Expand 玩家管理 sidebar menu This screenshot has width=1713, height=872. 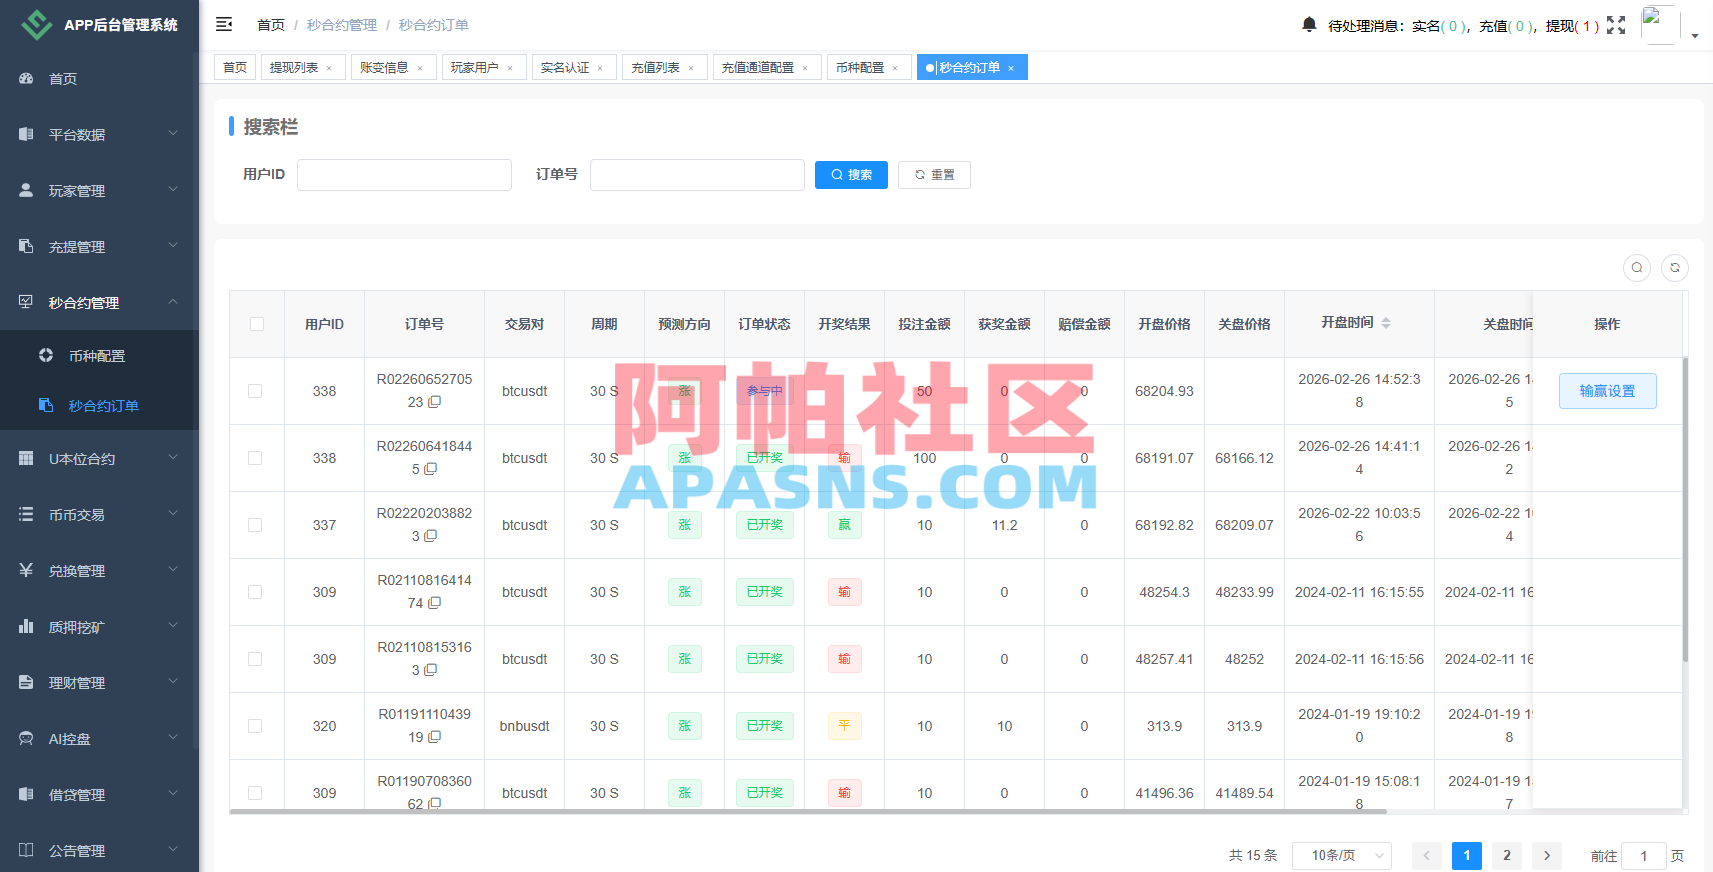click(99, 190)
